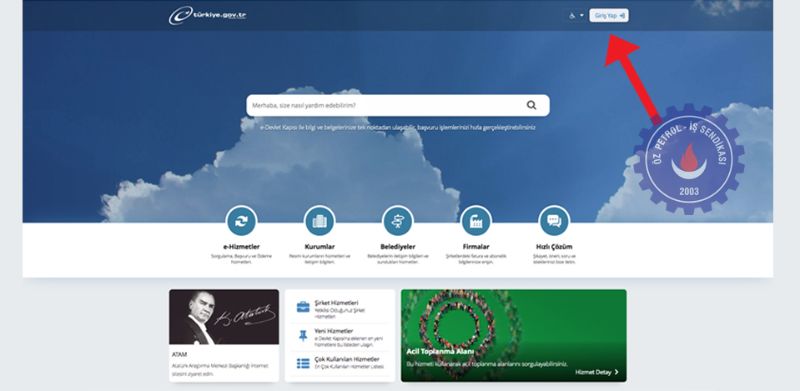The height and width of the screenshot is (391, 800).
Task: Click the Giriş Yap login button
Action: point(609,15)
